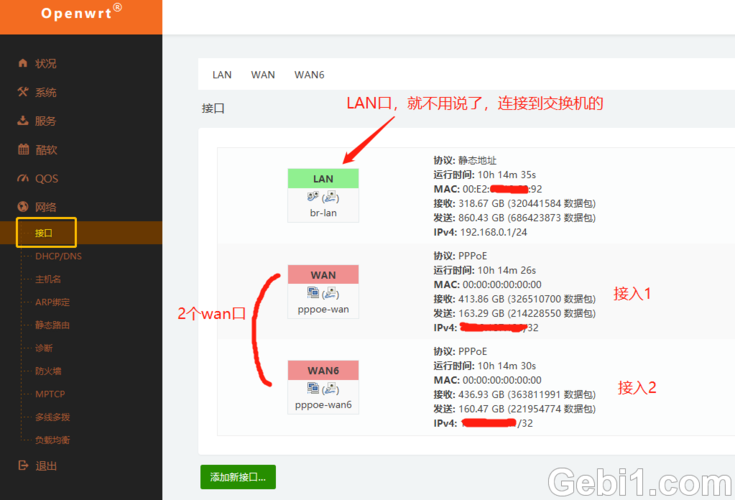
Task: Open 负载均衡 page
Action: tap(52, 440)
